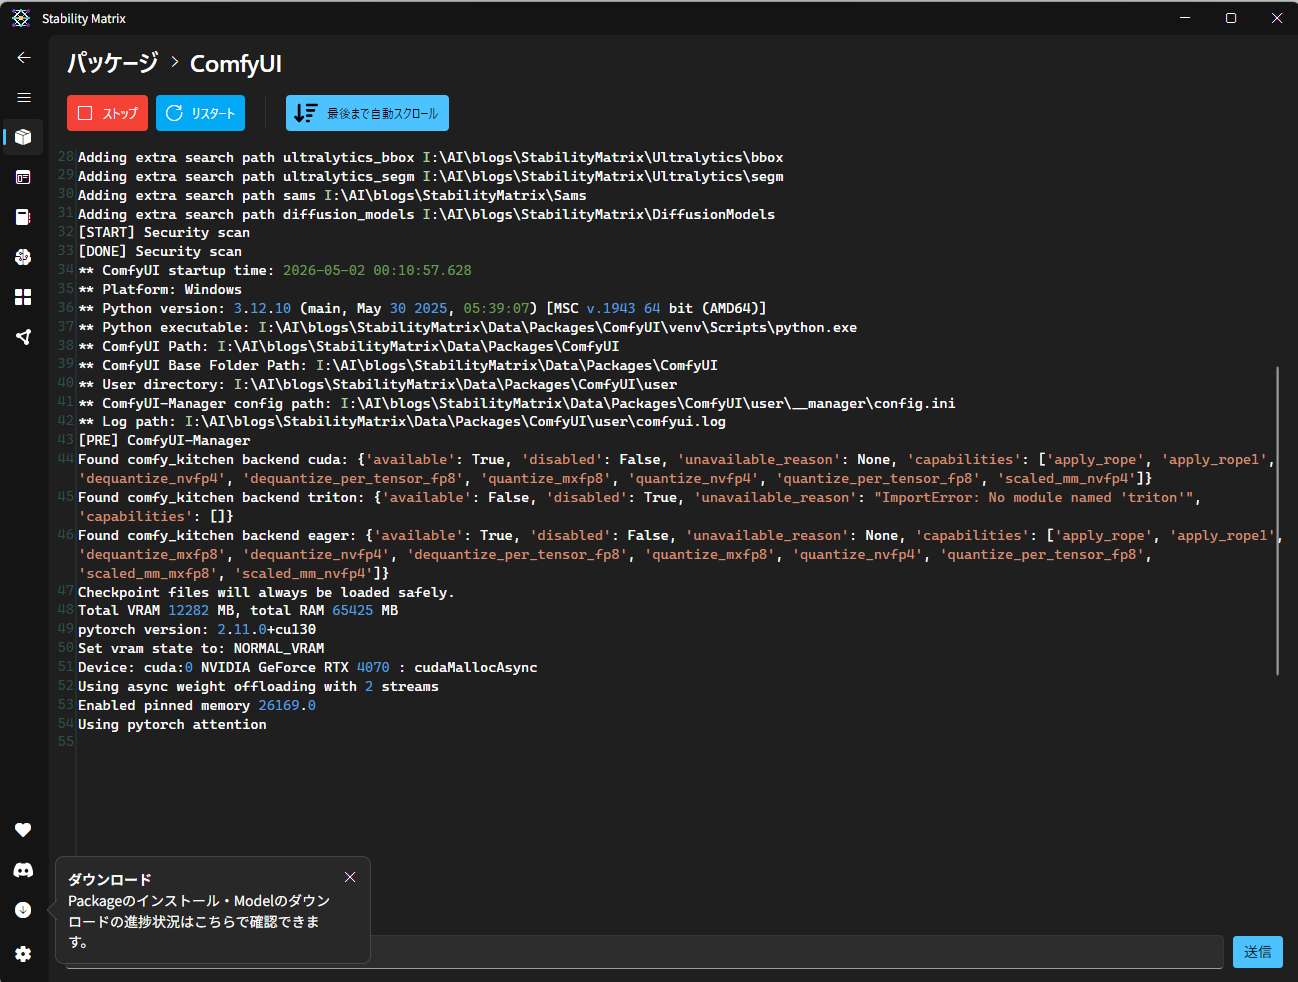This screenshot has width=1298, height=982.
Task: Click the 'Platform: Windows' log line
Action: (160, 289)
